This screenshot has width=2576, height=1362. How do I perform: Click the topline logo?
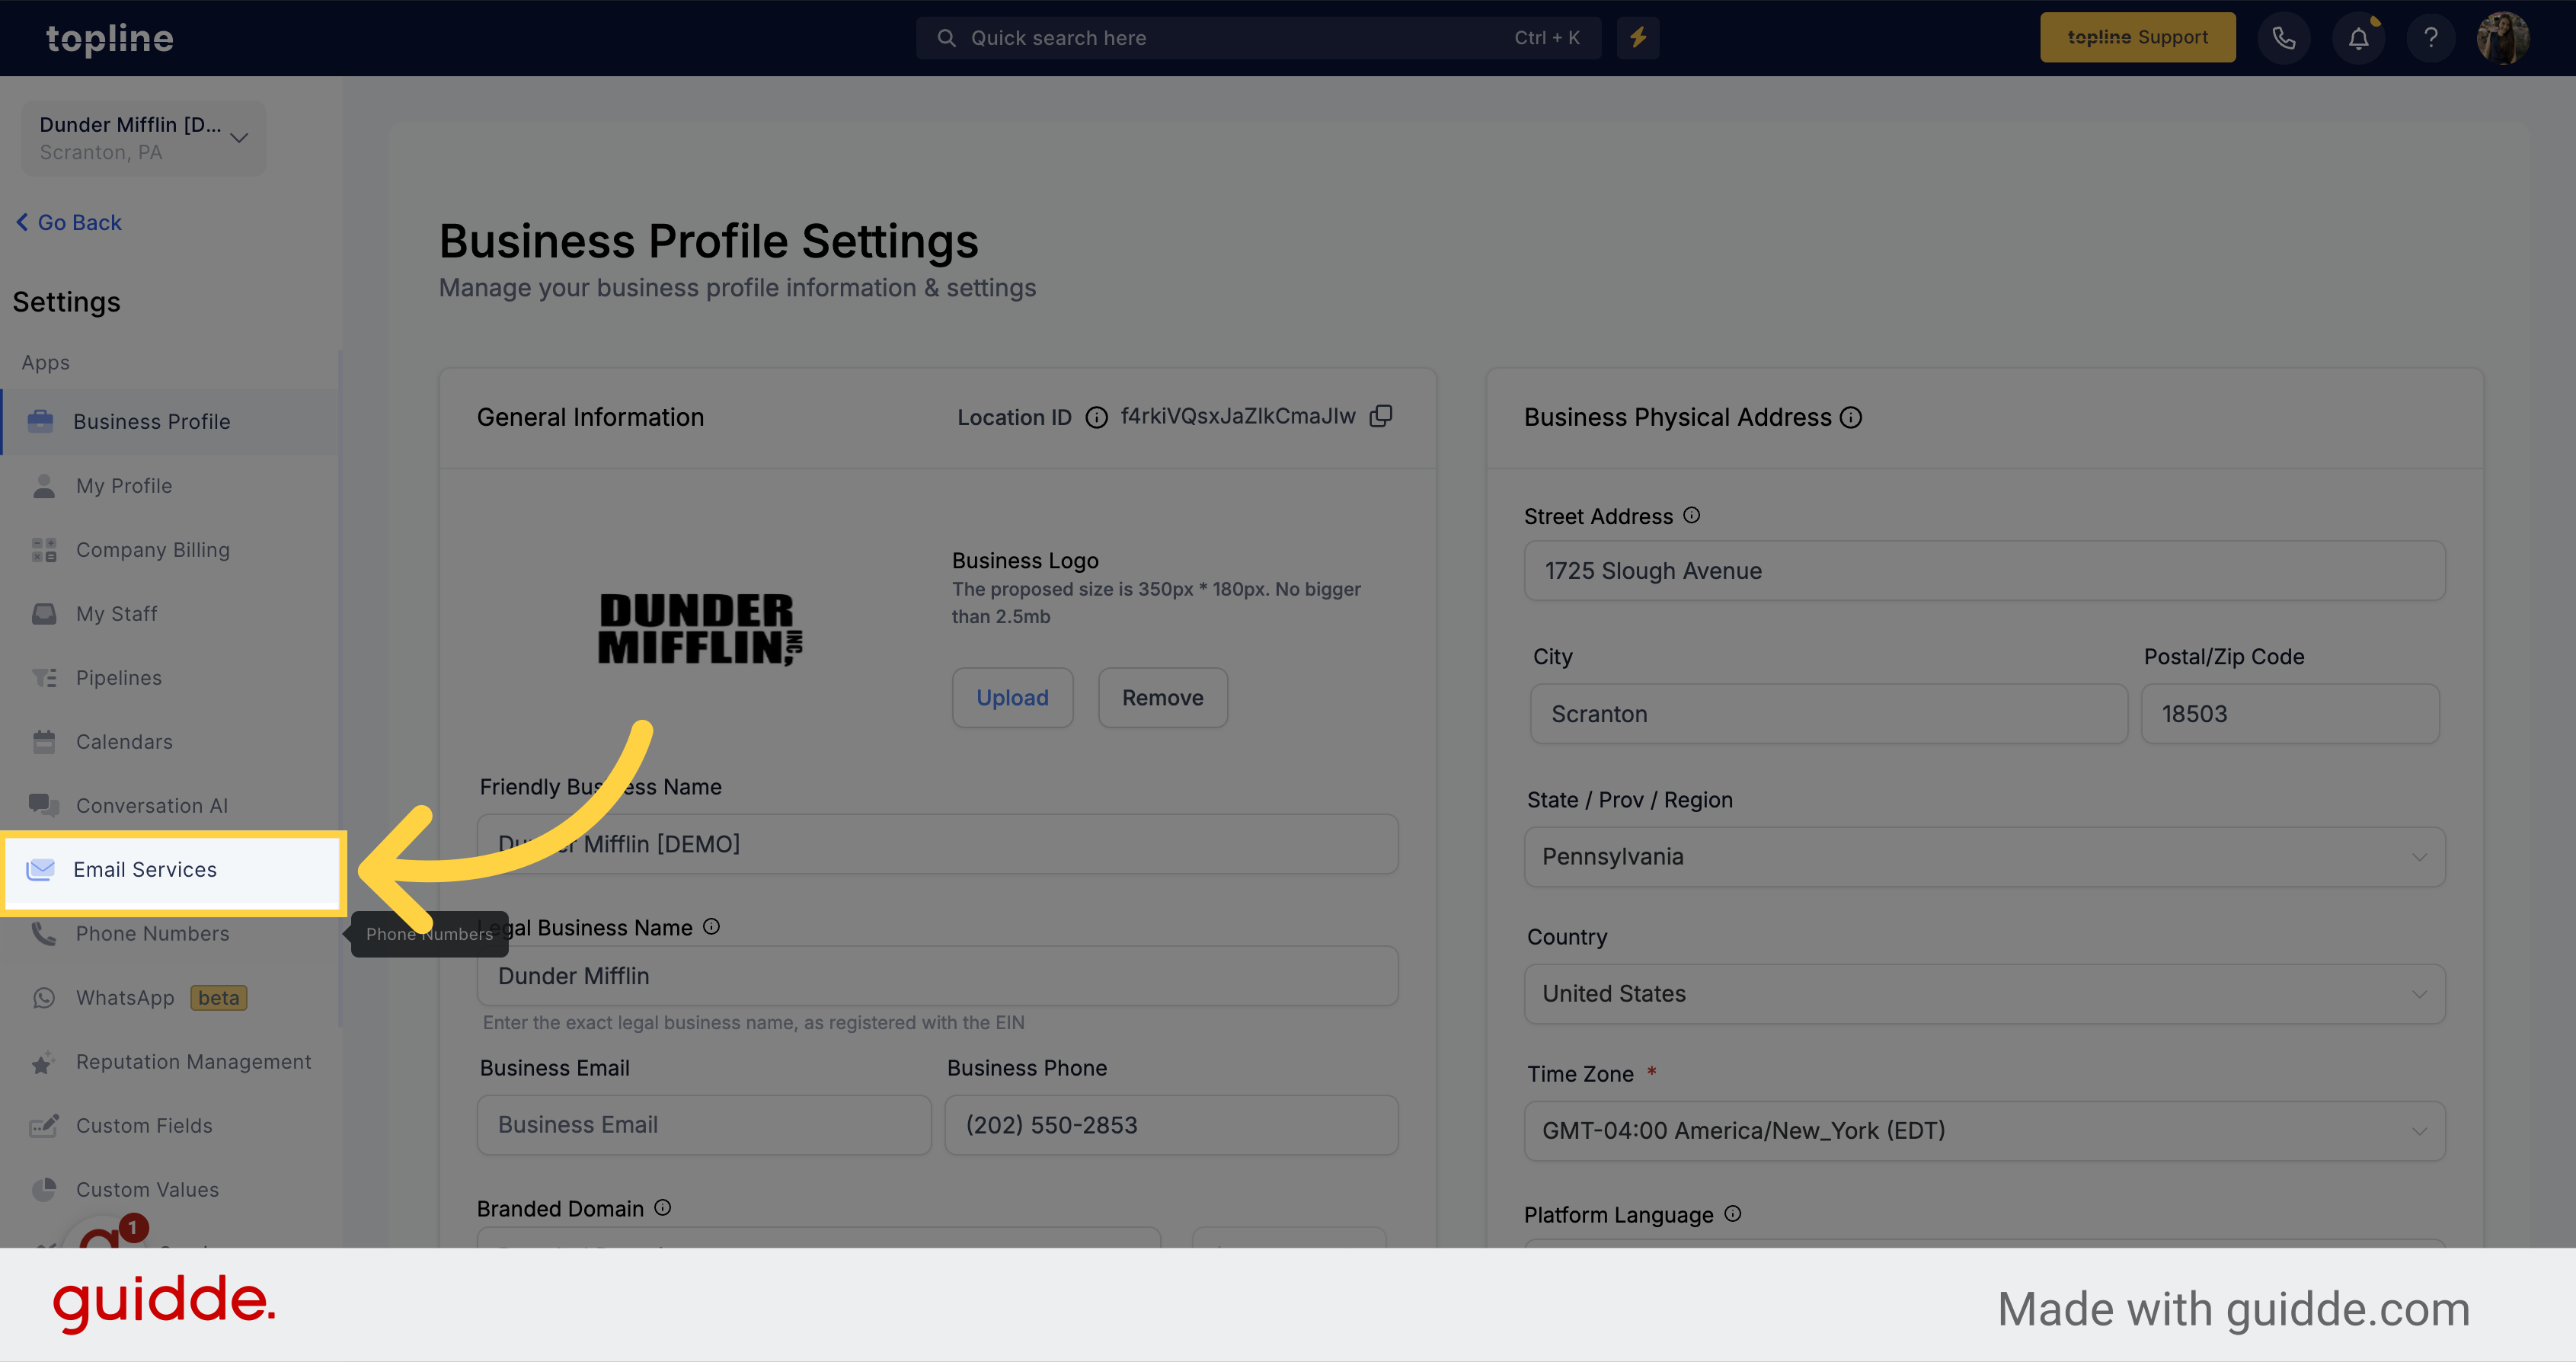pyautogui.click(x=110, y=38)
